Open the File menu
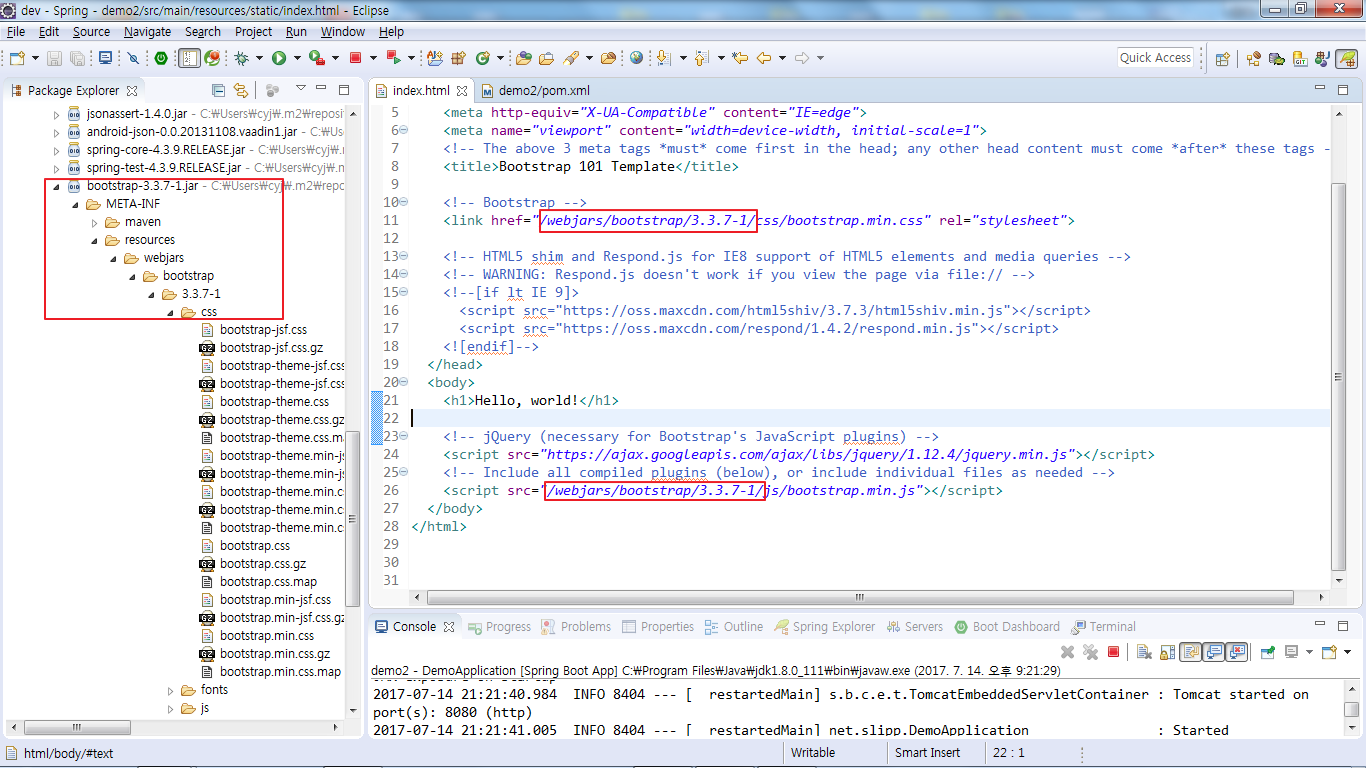The image size is (1366, 768). click(x=16, y=31)
